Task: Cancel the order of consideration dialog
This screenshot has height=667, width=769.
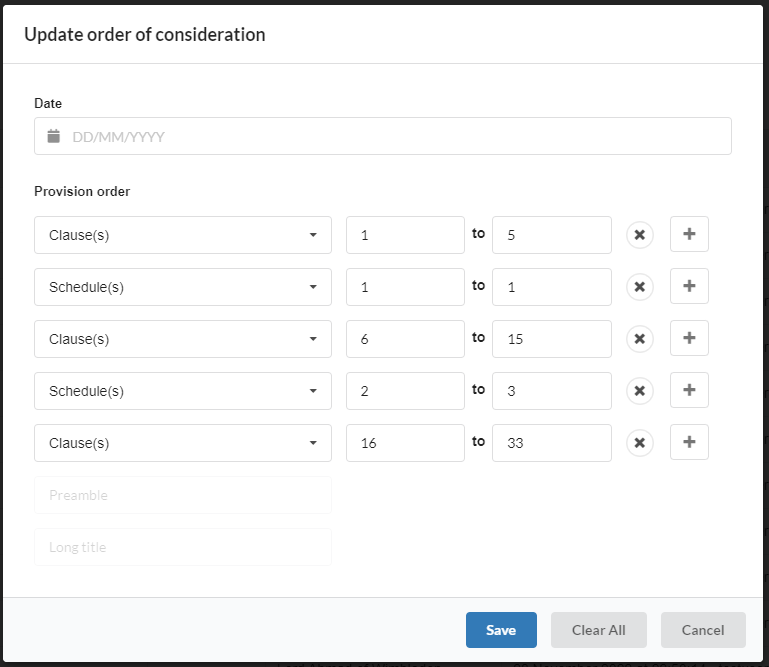Action: (x=703, y=630)
